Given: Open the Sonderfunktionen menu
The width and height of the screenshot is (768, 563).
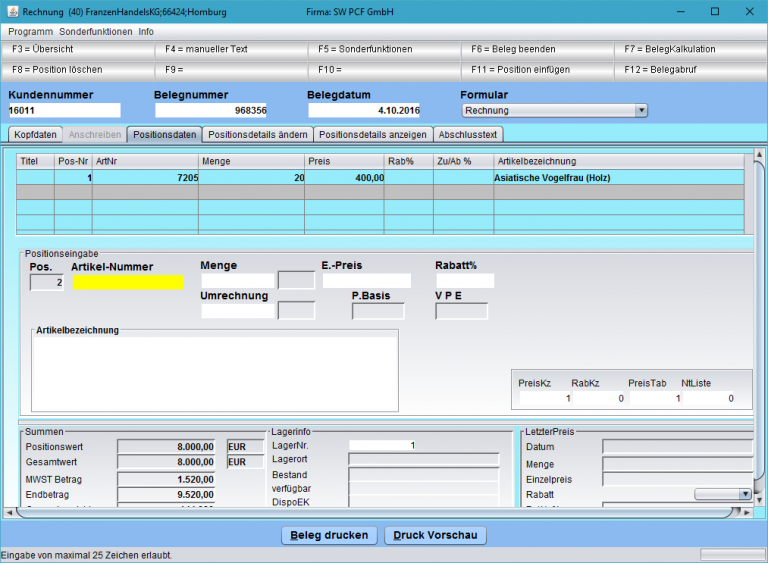Looking at the screenshot, I should [x=95, y=32].
